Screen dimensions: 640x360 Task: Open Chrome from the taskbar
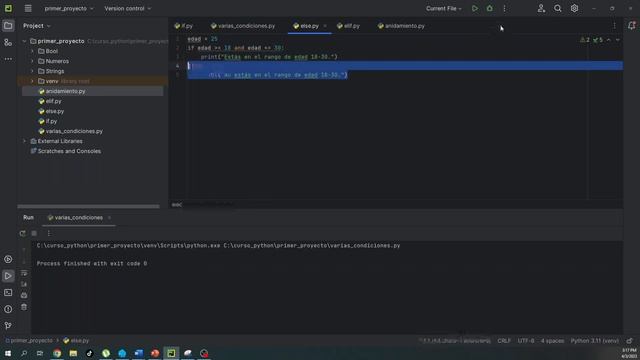coord(57,353)
